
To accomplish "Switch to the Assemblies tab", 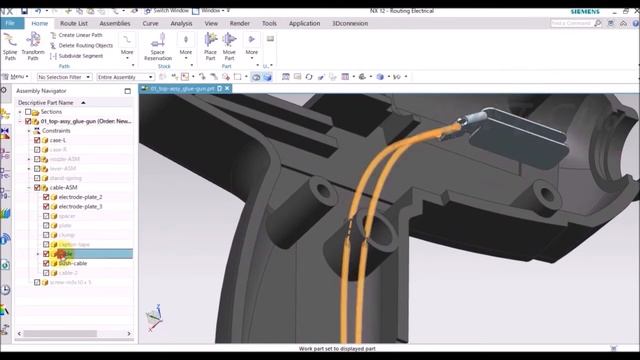I will pos(115,23).
